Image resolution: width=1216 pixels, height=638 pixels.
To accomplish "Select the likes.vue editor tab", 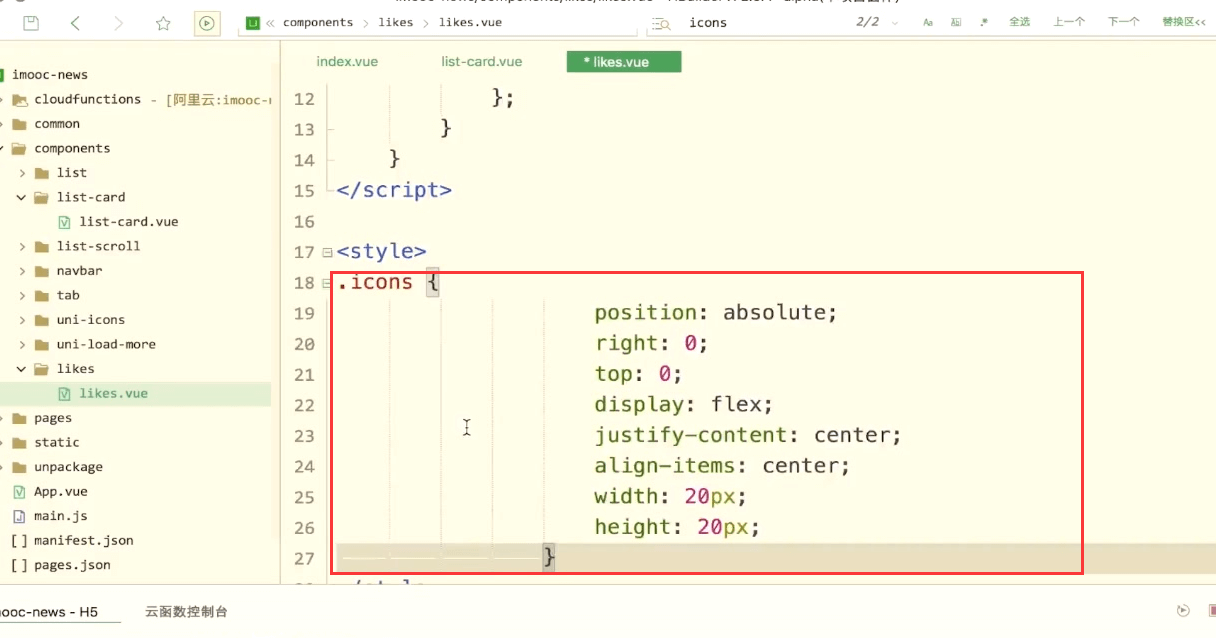I will click(623, 62).
